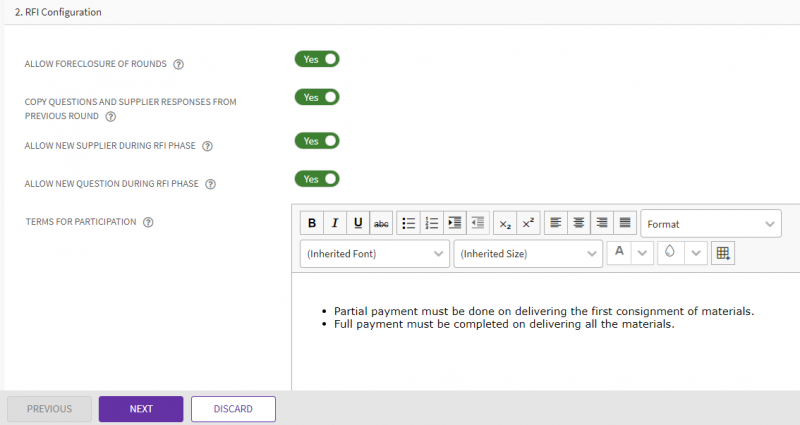
Task: Apply strikethrough to text
Action: click(381, 223)
